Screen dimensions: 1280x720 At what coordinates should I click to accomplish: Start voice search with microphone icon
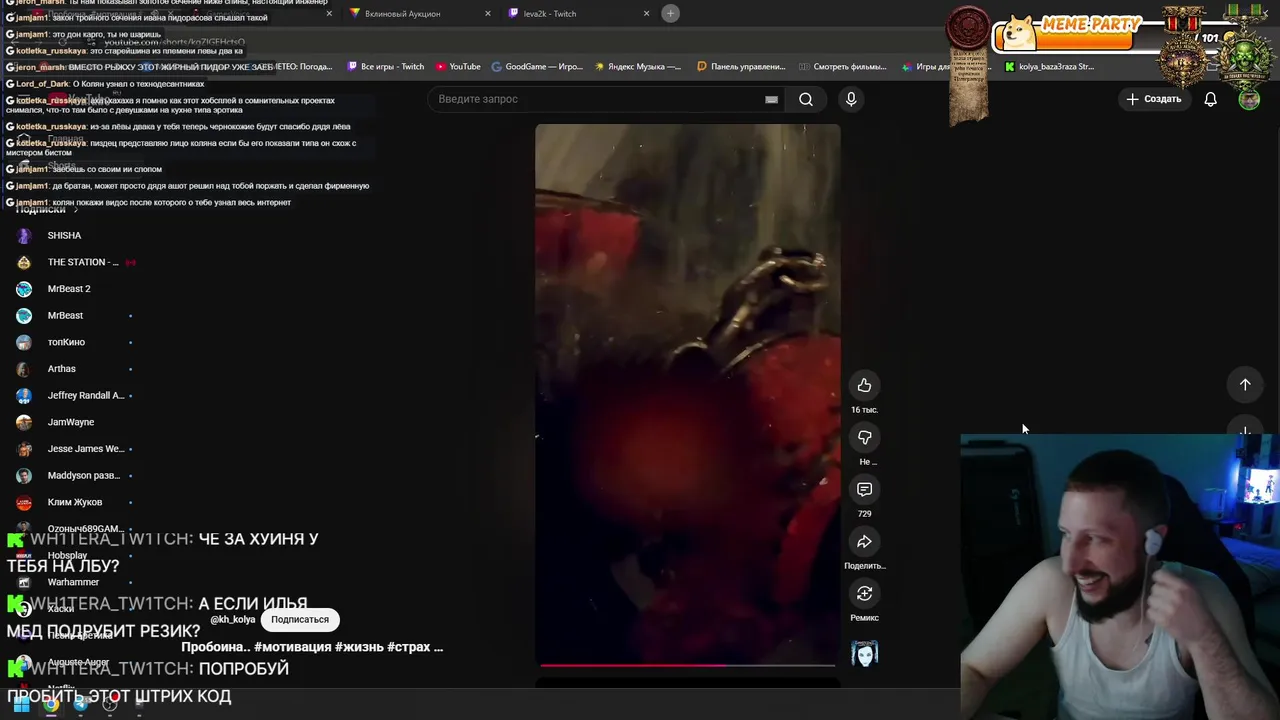pyautogui.click(x=851, y=99)
